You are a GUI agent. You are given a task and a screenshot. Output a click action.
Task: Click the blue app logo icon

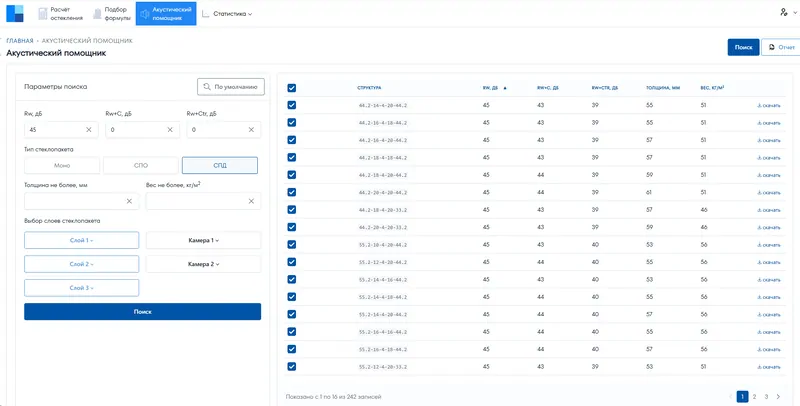pos(14,14)
